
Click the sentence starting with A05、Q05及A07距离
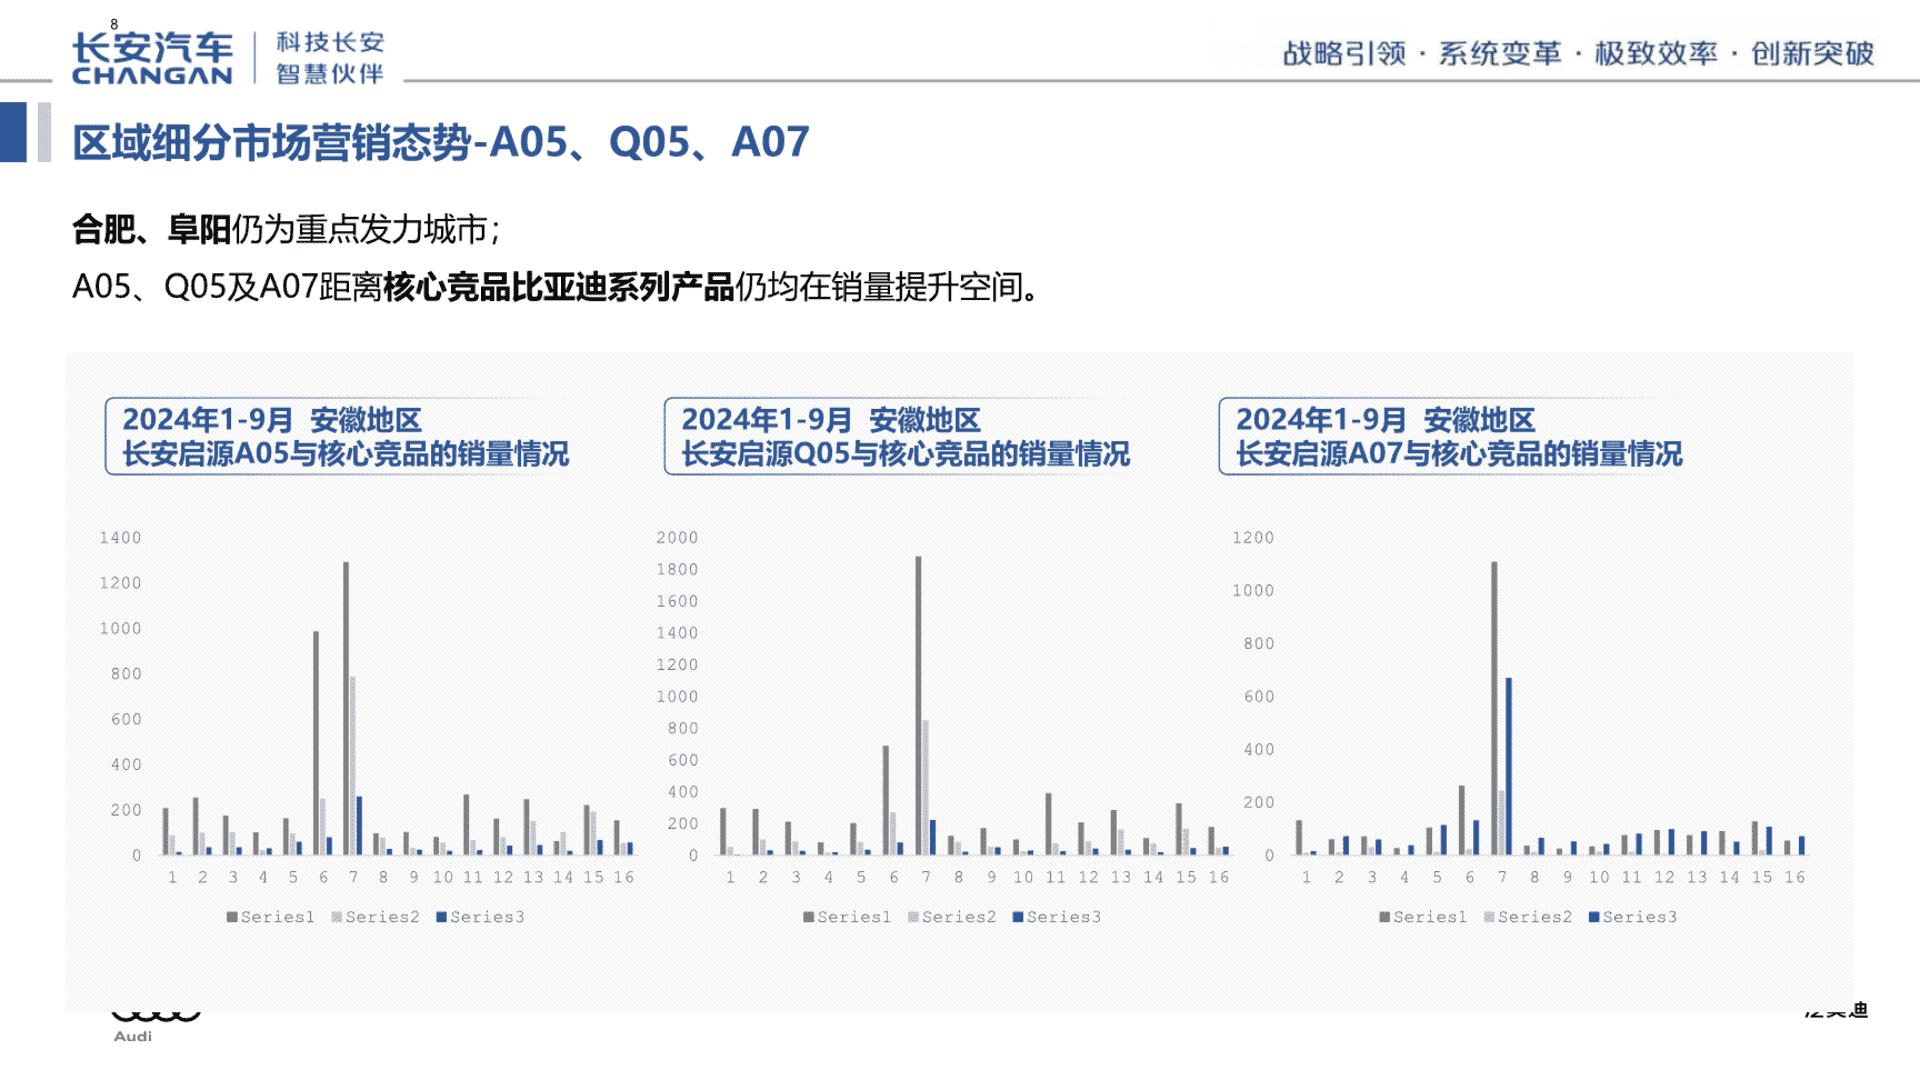point(558,287)
